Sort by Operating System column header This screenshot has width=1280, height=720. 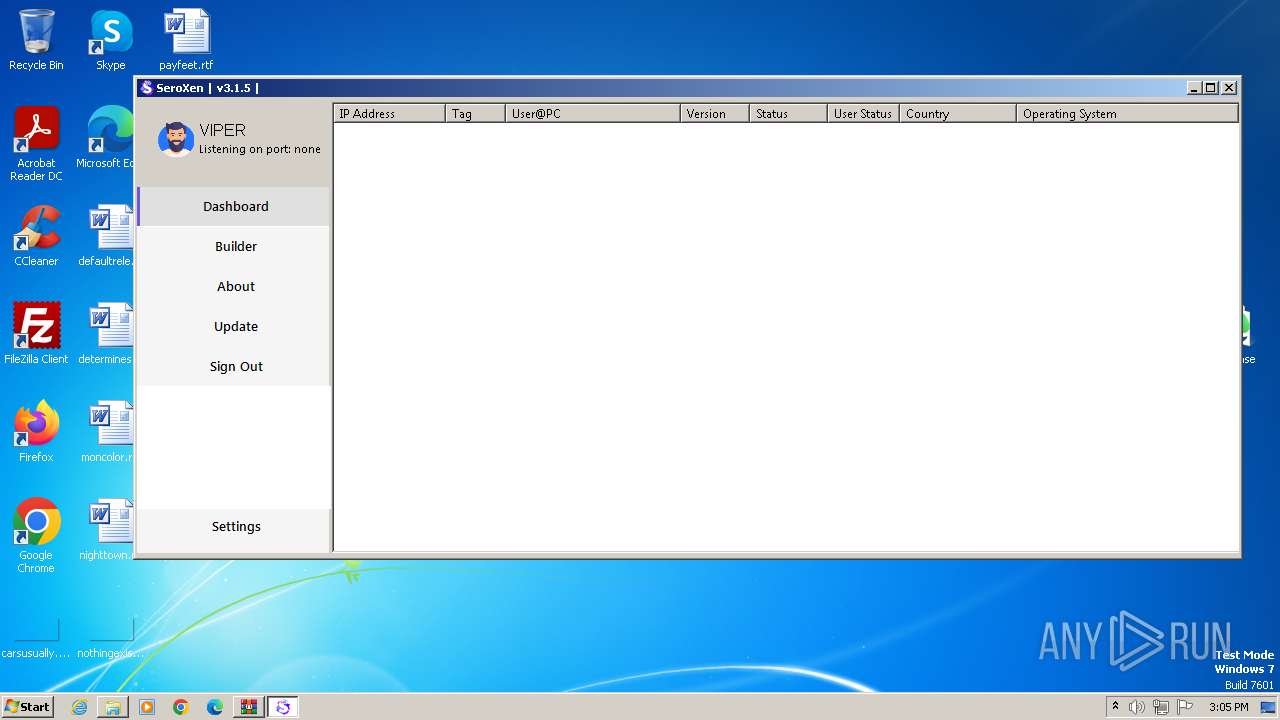[x=1127, y=113]
